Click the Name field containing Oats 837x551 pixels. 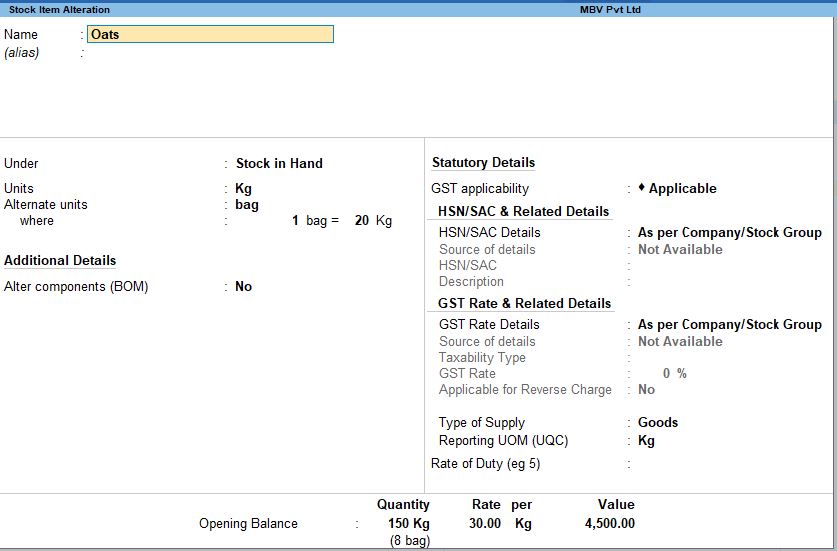click(x=210, y=34)
